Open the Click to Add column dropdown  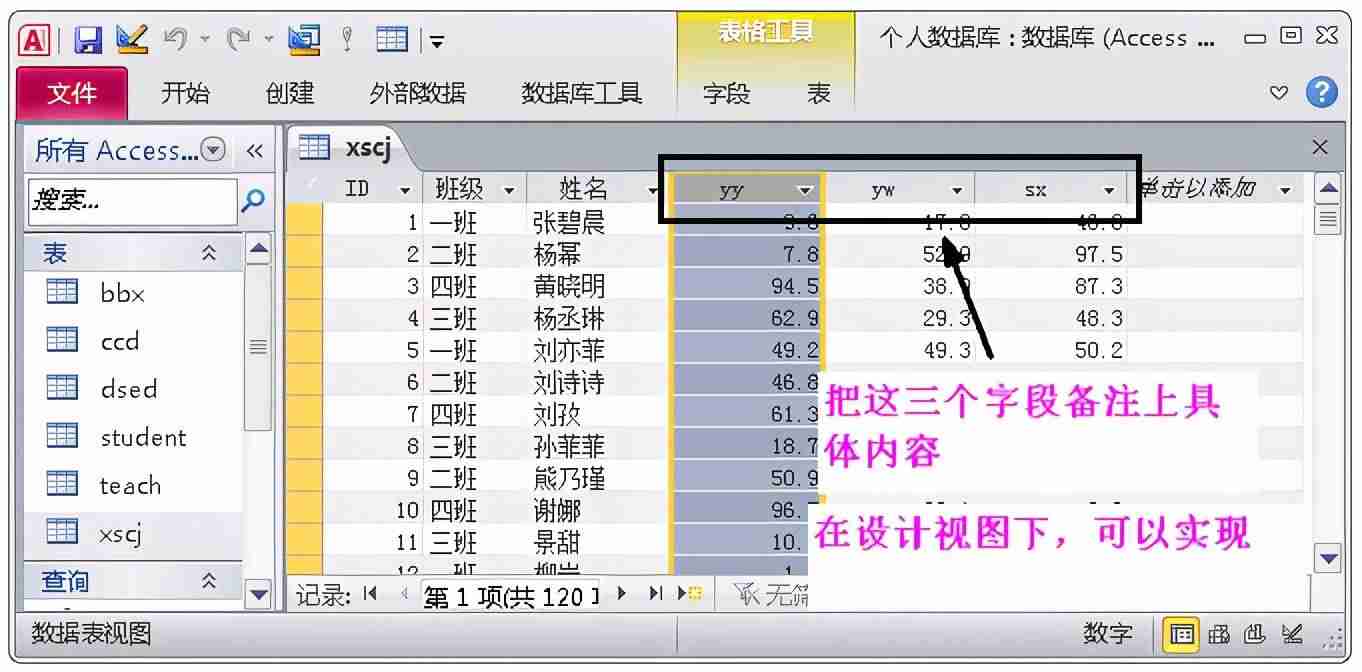(1285, 189)
